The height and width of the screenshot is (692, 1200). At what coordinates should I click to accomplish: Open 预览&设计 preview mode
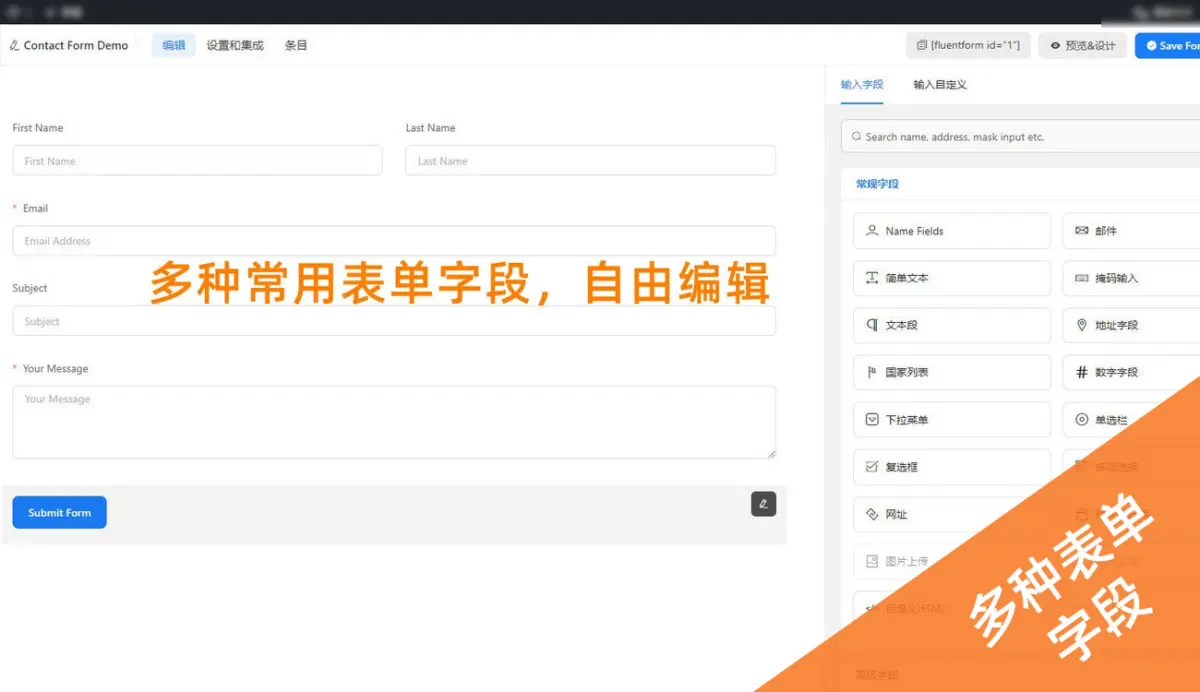pos(1082,45)
